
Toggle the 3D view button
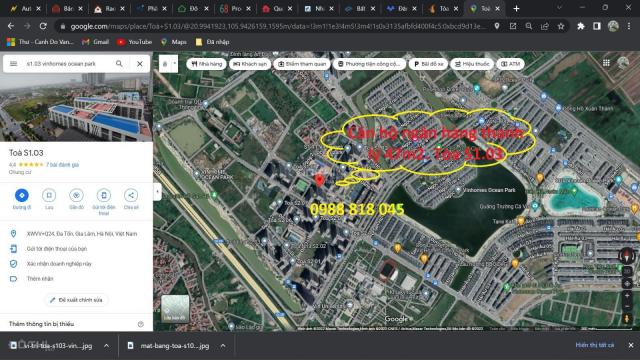[627, 271]
